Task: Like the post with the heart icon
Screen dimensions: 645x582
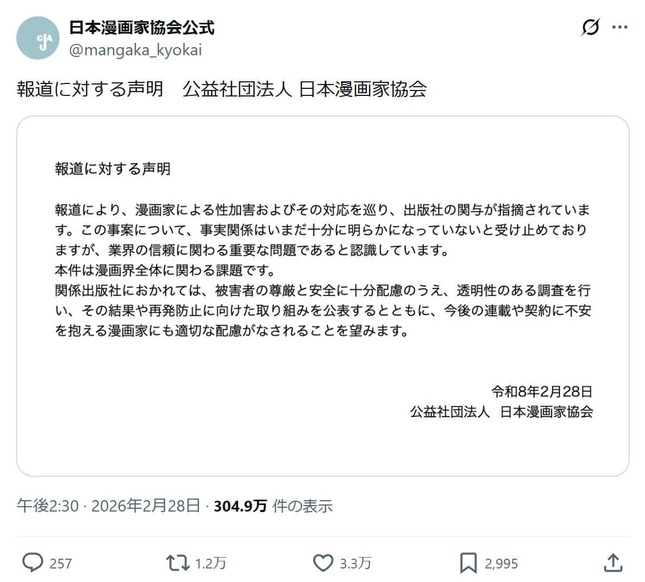Action: [322, 563]
